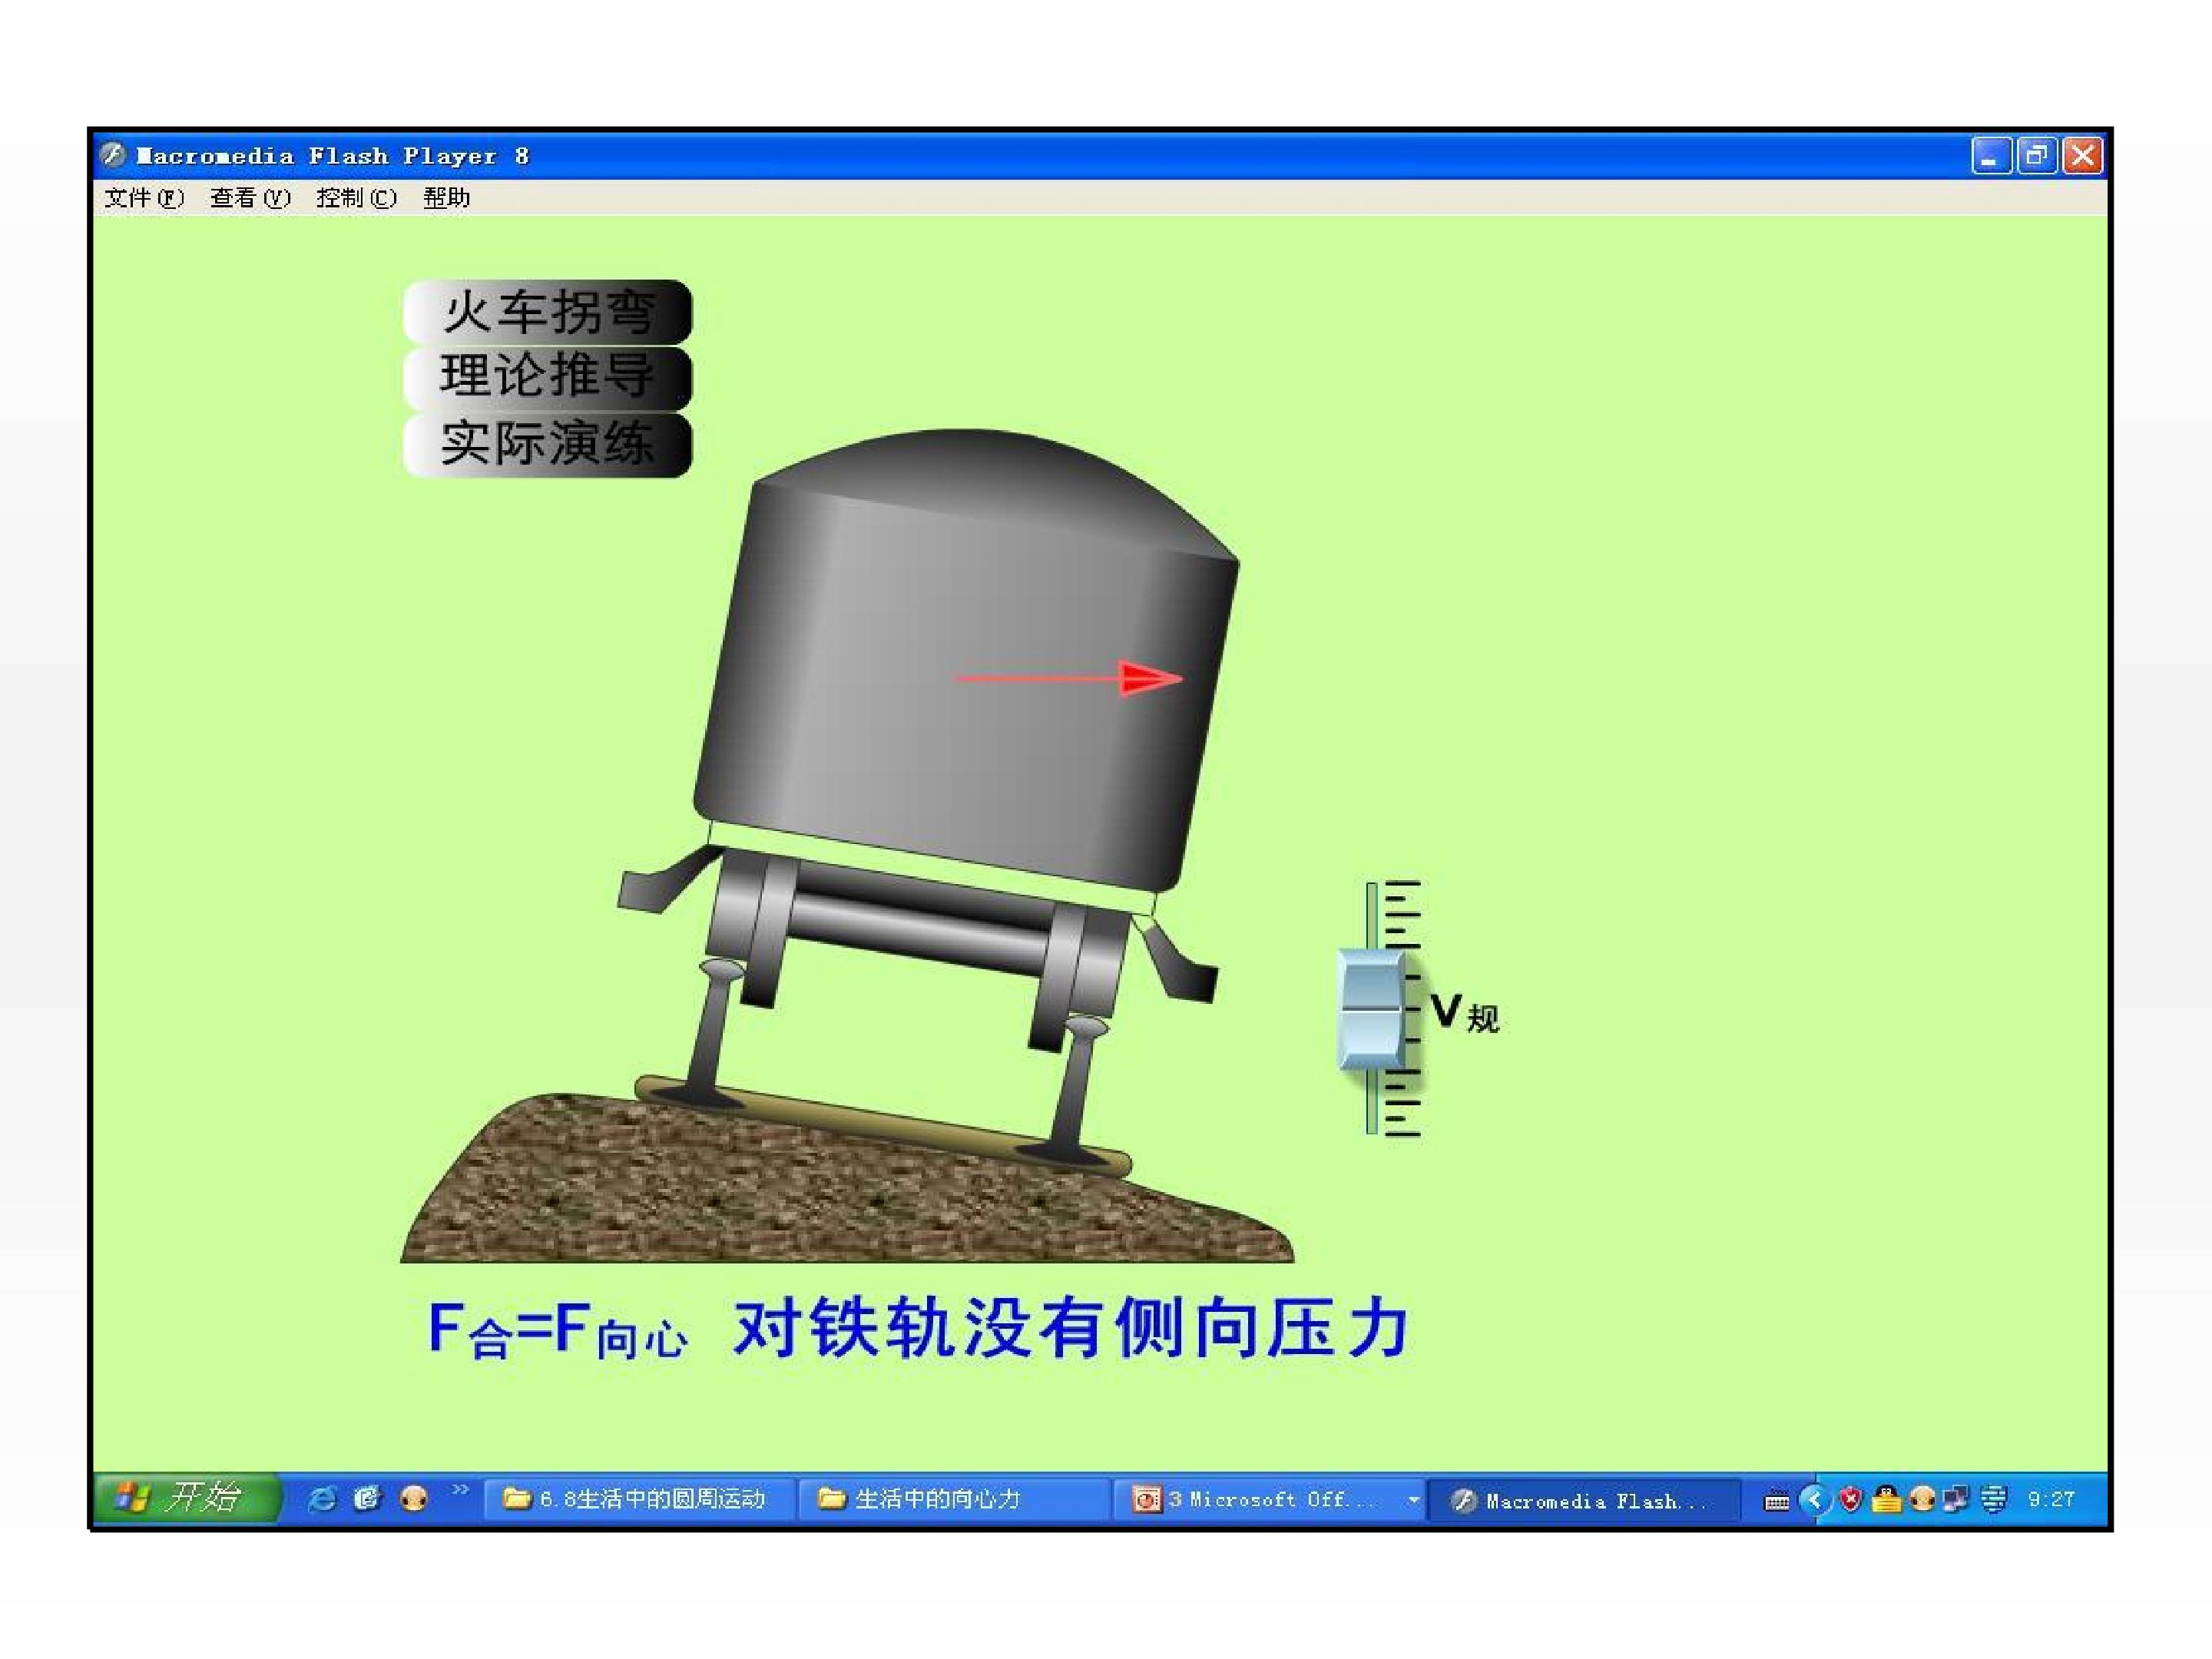Restore down the Flash Player window

click(2037, 156)
